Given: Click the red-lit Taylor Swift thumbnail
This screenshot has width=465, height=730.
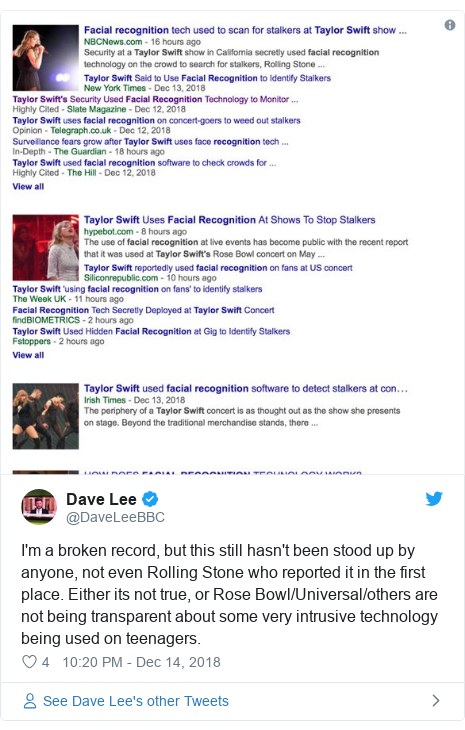Looking at the screenshot, I should [46, 248].
